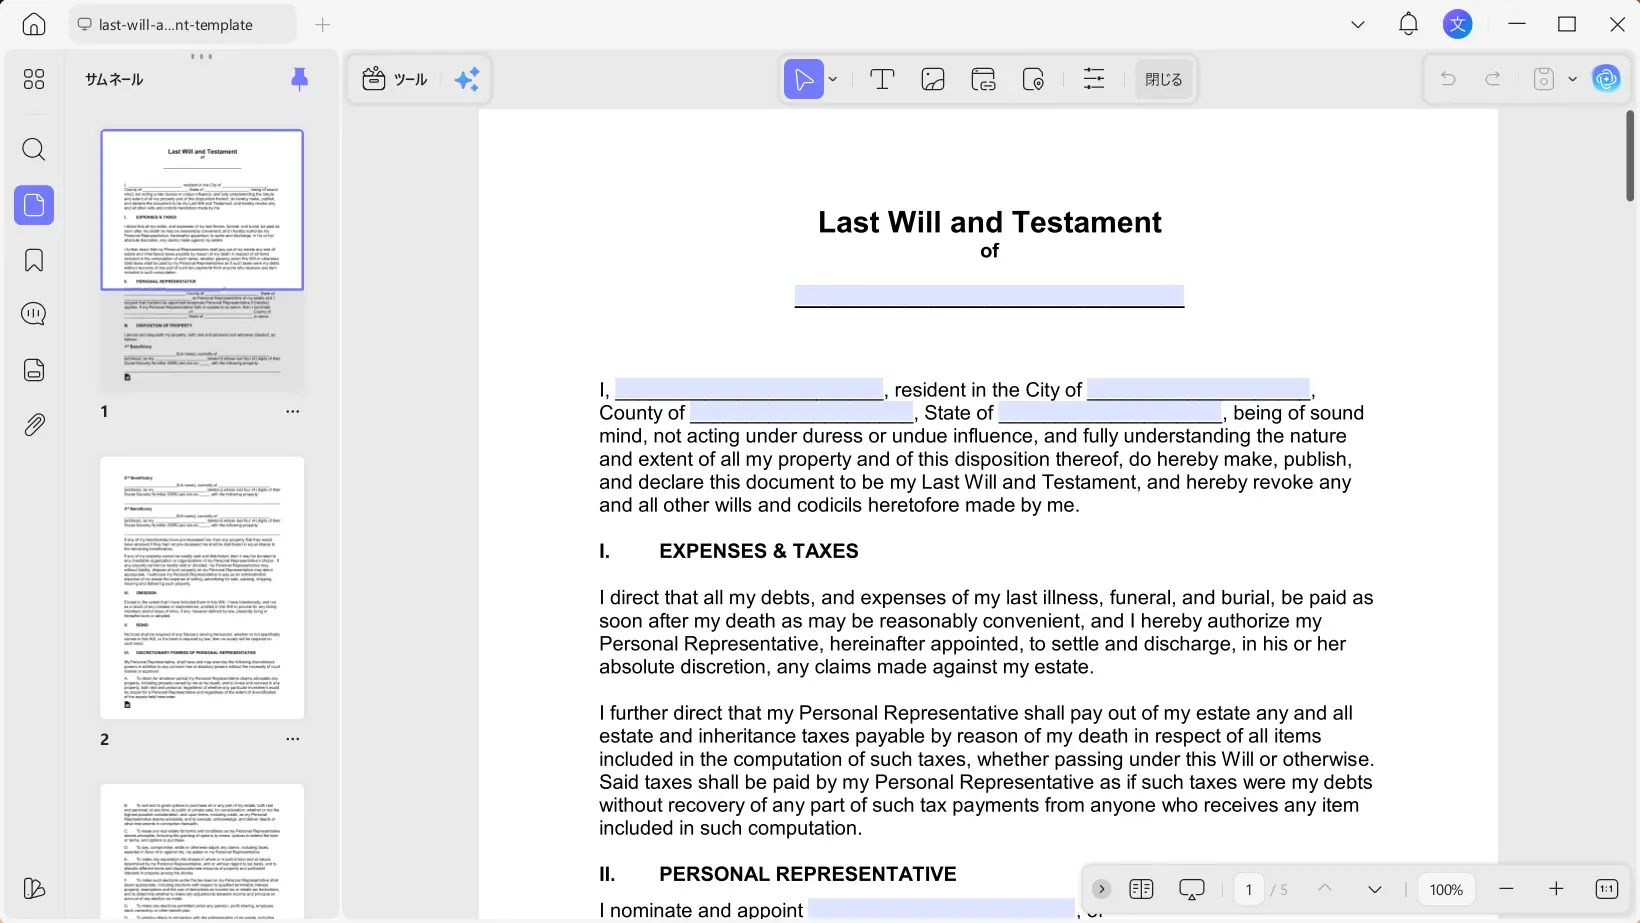
Task: Click the 閉じる button
Action: 1163,80
